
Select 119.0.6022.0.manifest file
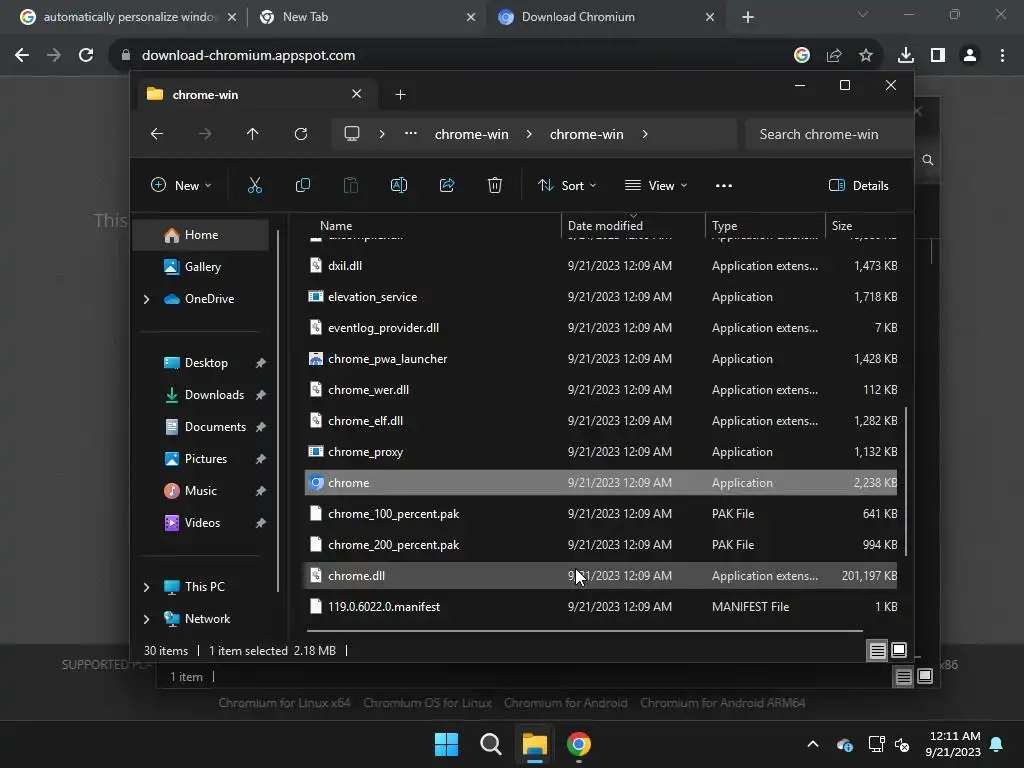click(x=601, y=607)
